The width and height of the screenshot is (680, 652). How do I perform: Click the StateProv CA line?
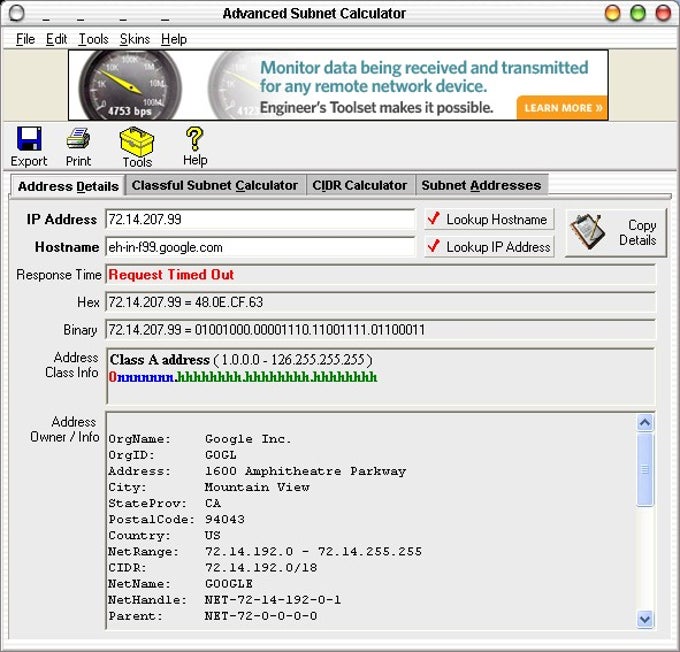click(x=164, y=503)
